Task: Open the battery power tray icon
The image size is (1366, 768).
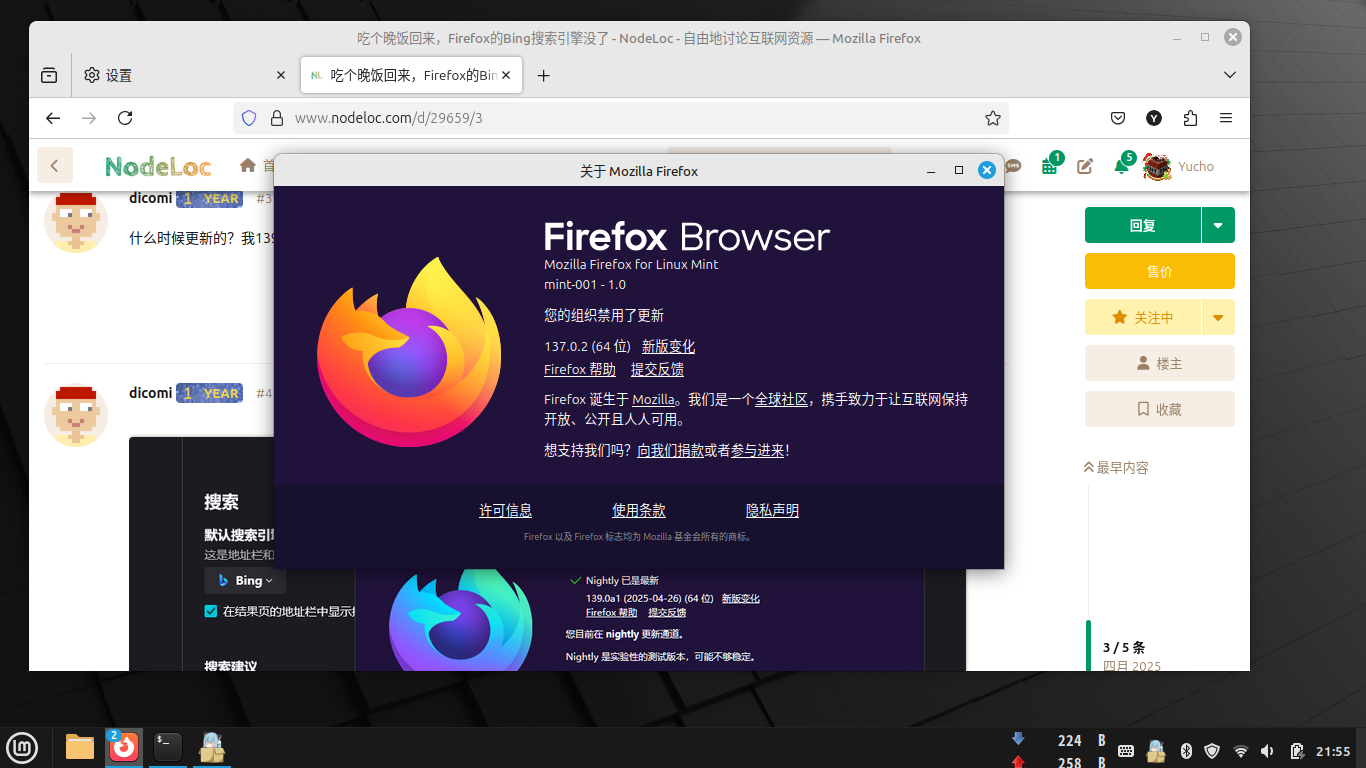Action: click(1297, 751)
